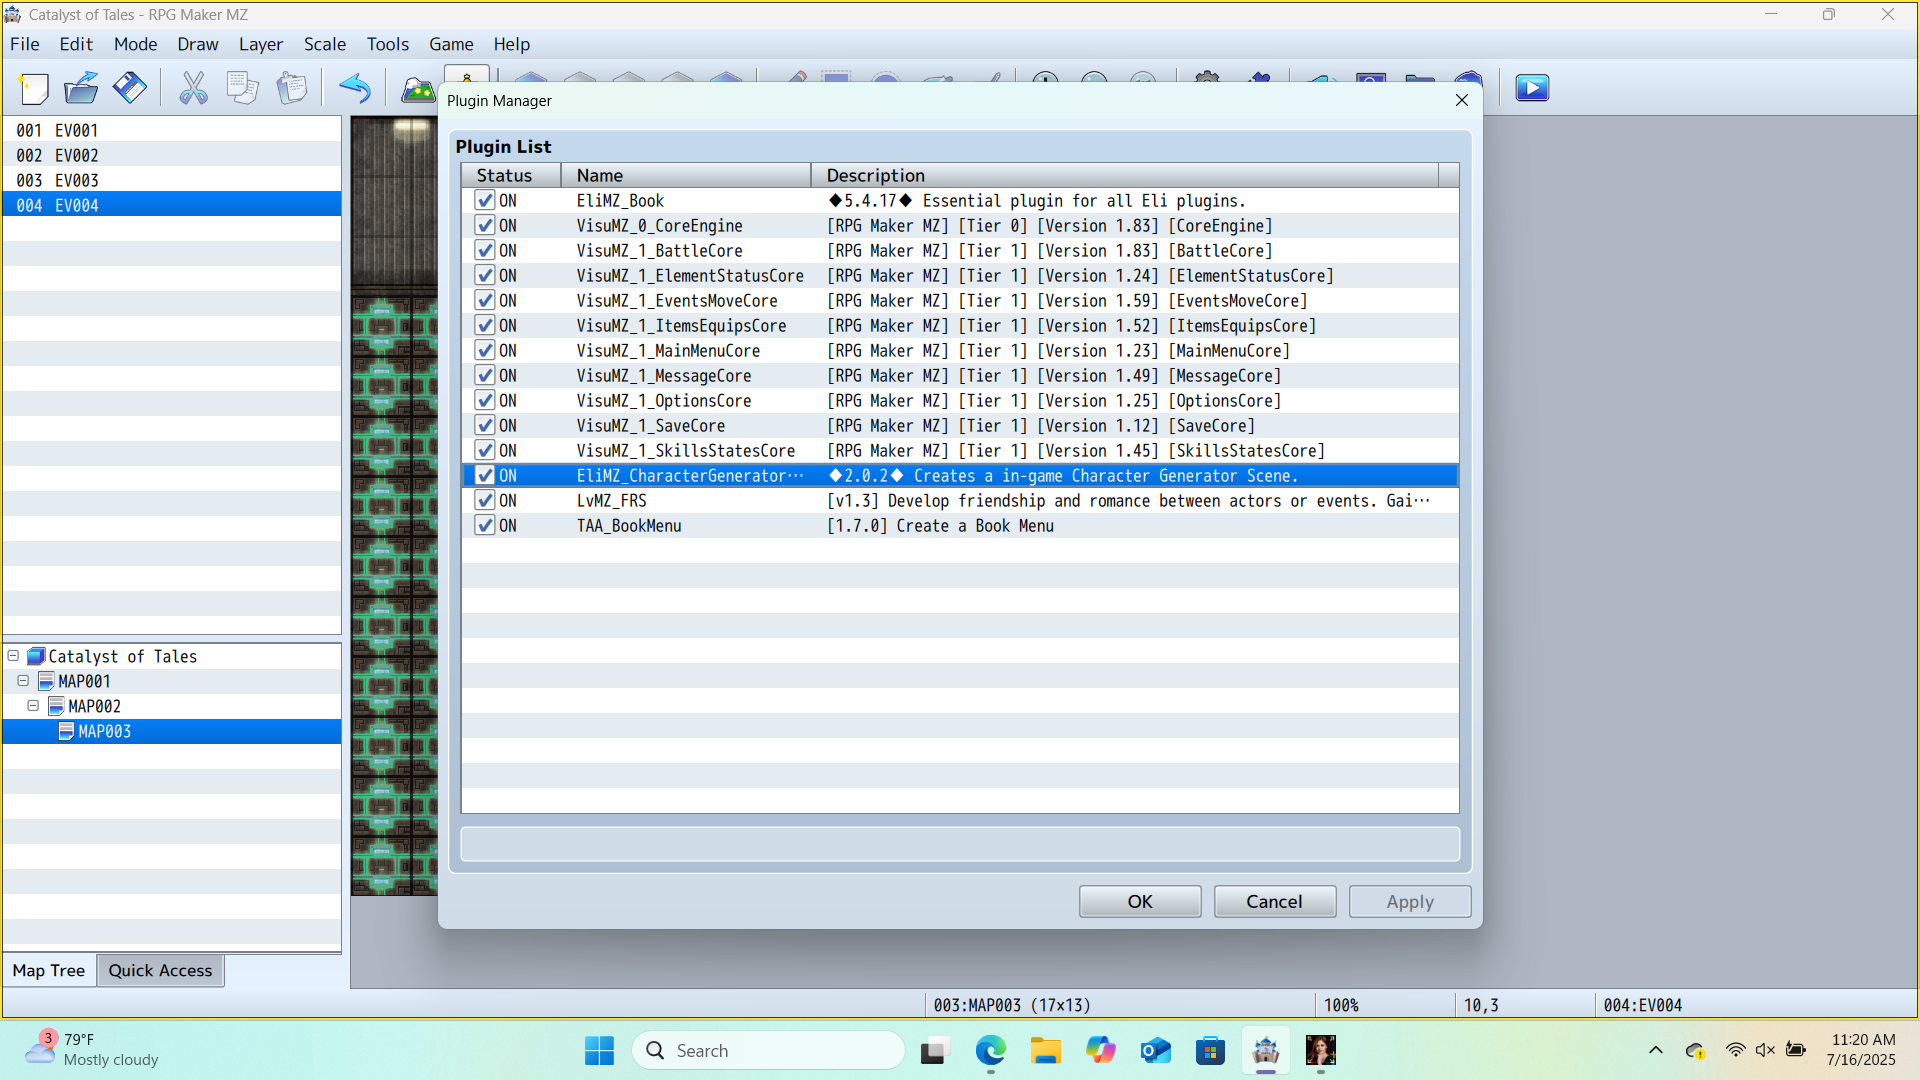Image resolution: width=1920 pixels, height=1080 pixels.
Task: Start Playtest with the blue play icon
Action: [x=1532, y=89]
